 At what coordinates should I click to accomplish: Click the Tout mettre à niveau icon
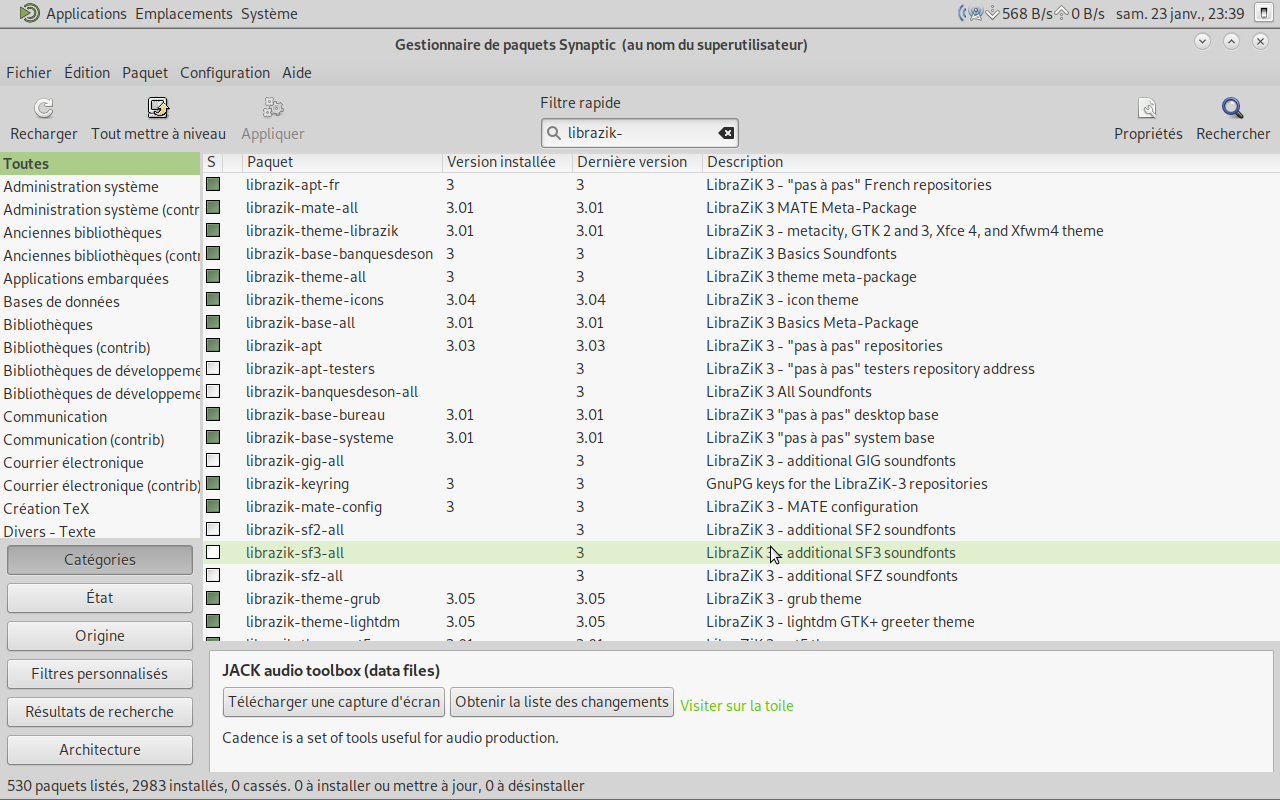click(x=158, y=108)
